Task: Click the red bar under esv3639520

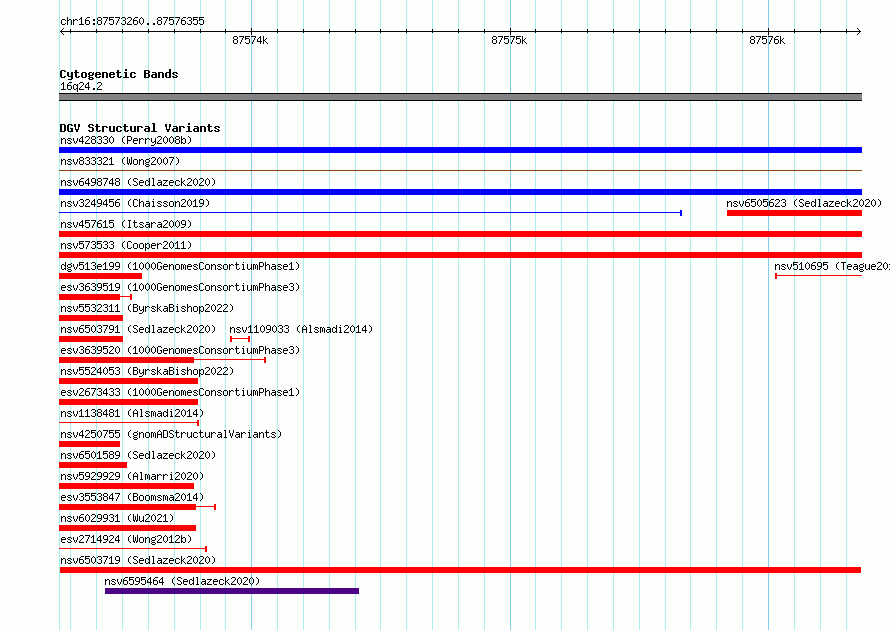Action: click(x=127, y=360)
